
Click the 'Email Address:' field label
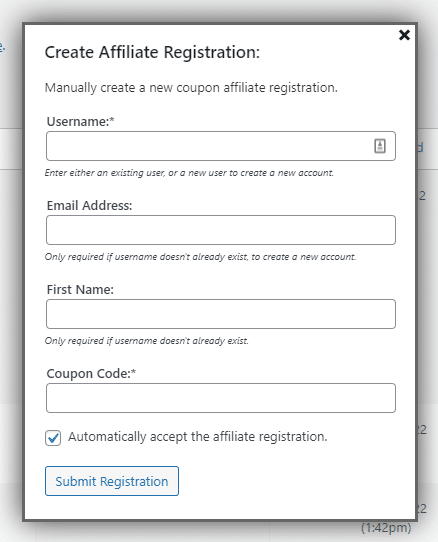click(89, 205)
